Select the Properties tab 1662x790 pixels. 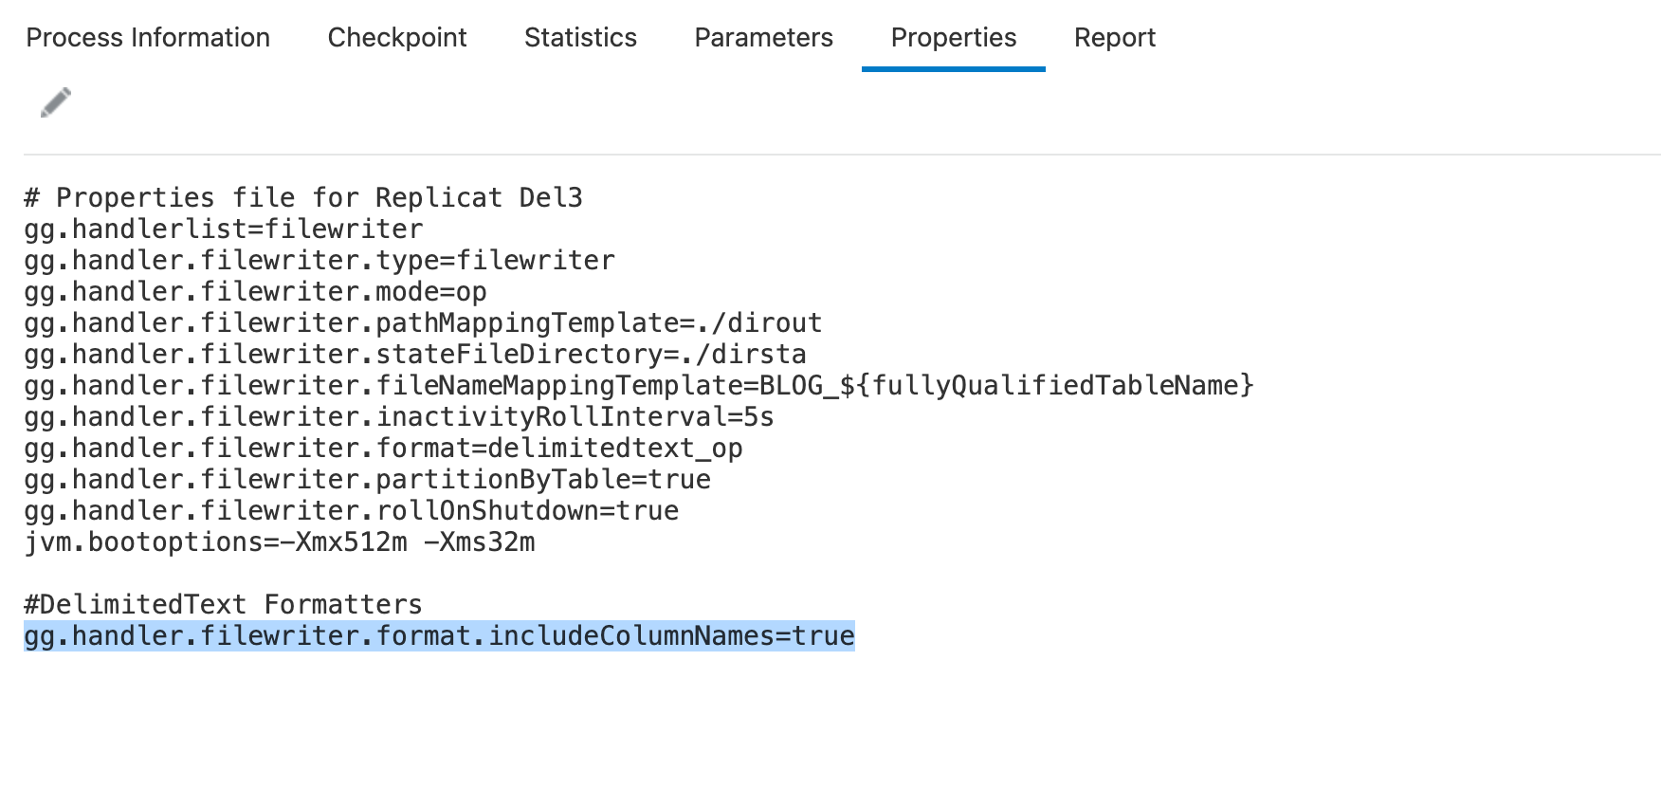(953, 38)
